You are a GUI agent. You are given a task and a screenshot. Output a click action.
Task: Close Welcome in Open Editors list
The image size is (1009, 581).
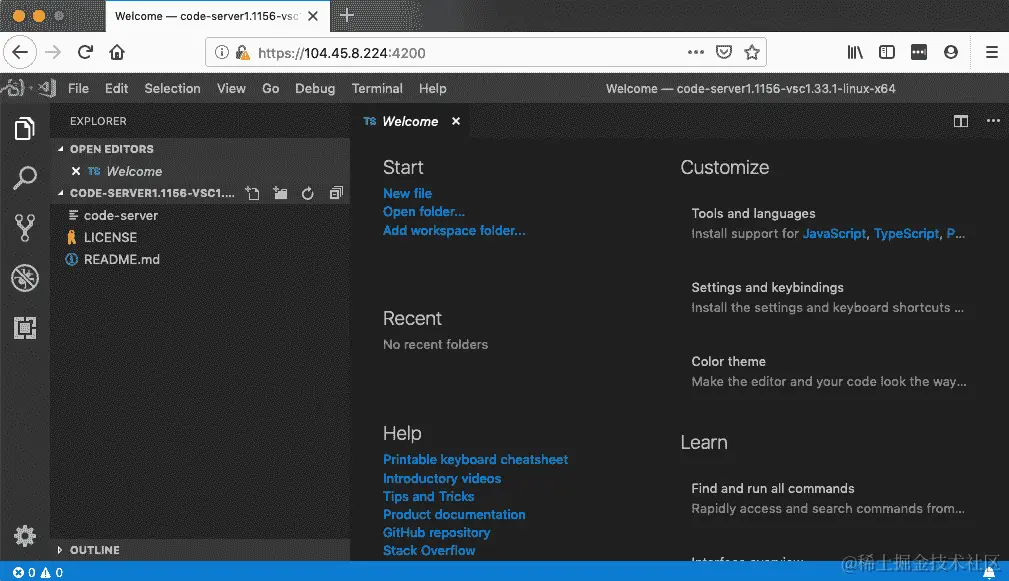(x=76, y=171)
